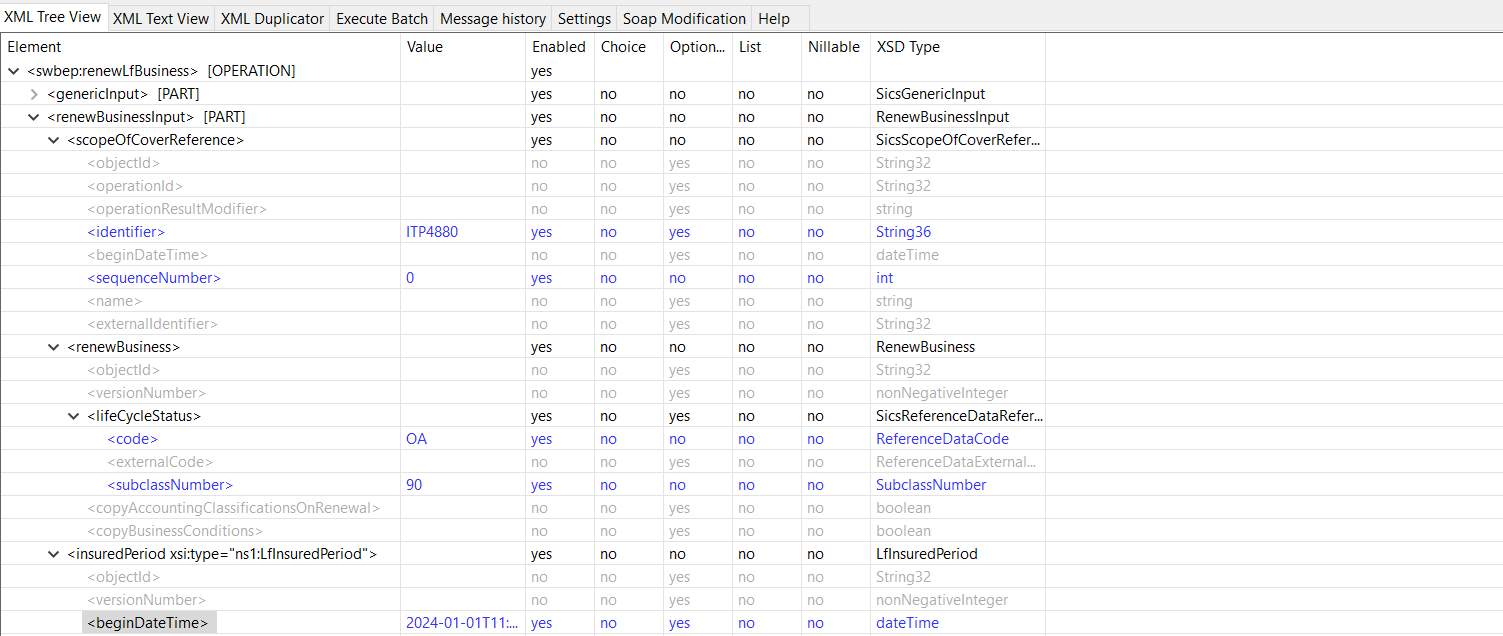
Task: Toggle the Enabled cell for objectId under scopeOfCoverReference
Action: 539,163
